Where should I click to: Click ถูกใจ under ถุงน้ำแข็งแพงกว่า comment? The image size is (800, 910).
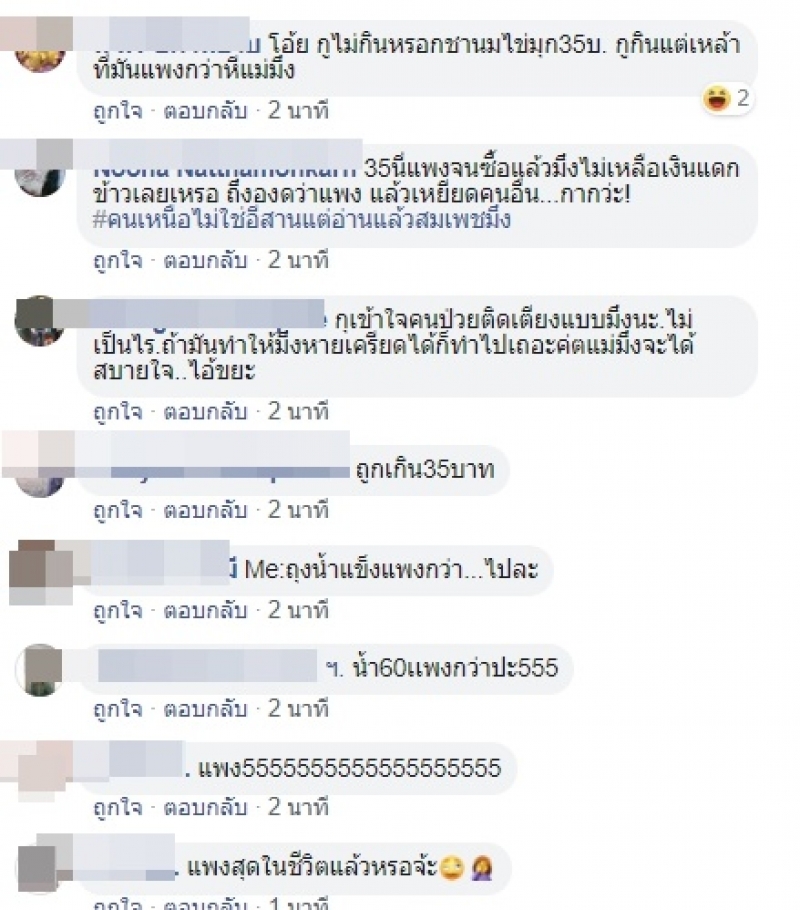118,610
